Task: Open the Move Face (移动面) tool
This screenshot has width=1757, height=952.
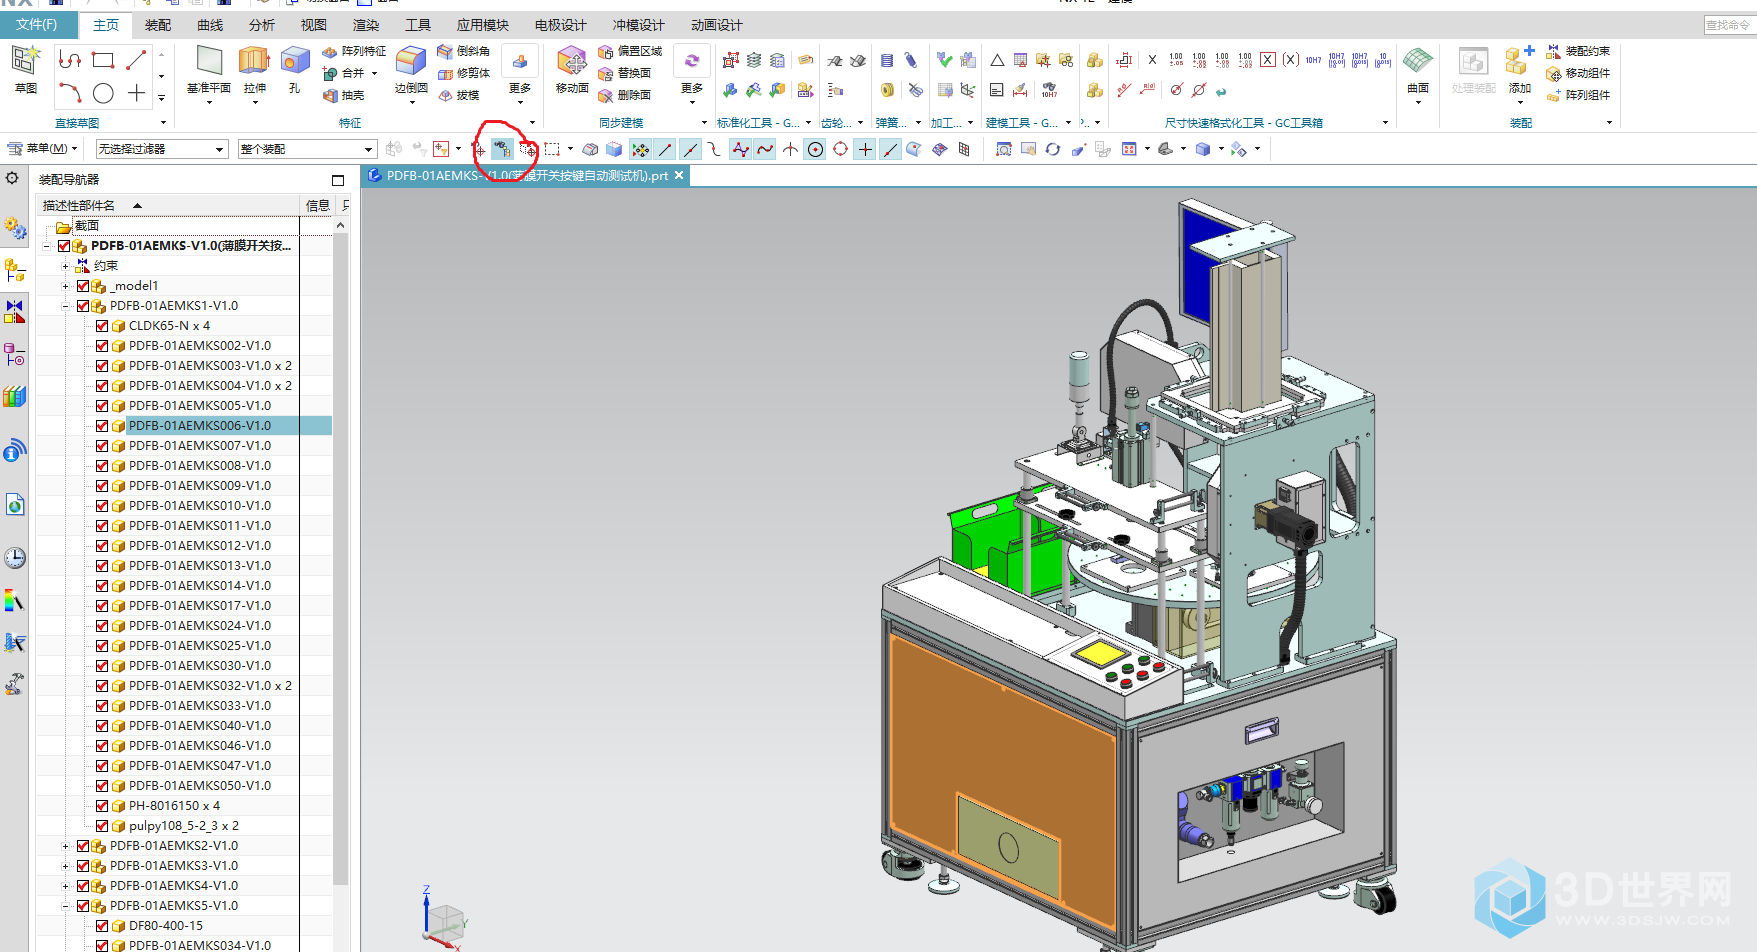Action: (572, 70)
